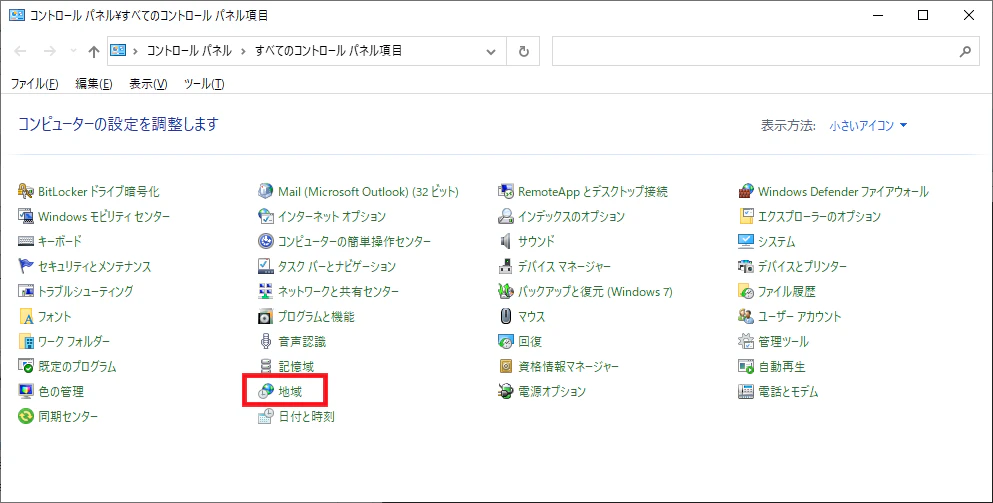The image size is (993, 503).
Task: Click the Windows モビリティ センター icon
Action: pos(26,217)
